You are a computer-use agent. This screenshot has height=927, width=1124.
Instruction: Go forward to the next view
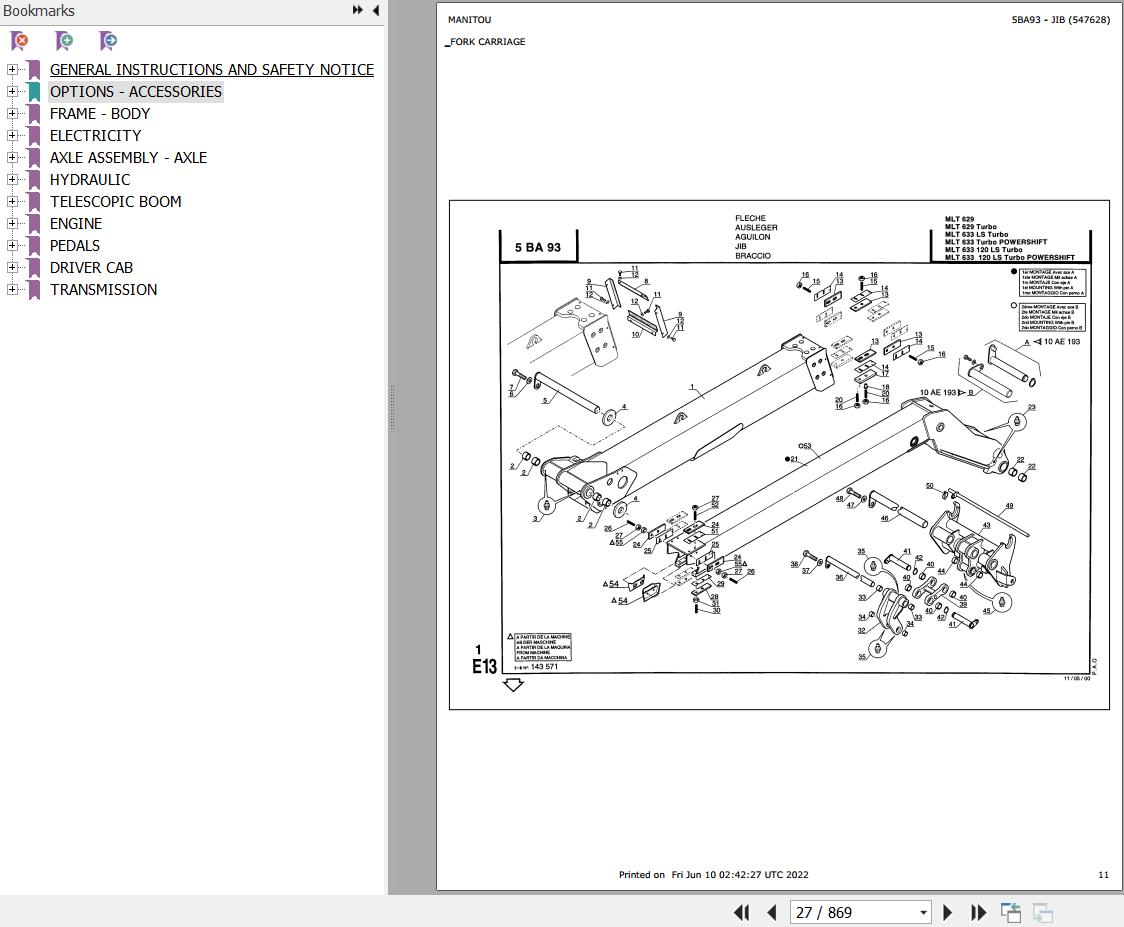1041,912
